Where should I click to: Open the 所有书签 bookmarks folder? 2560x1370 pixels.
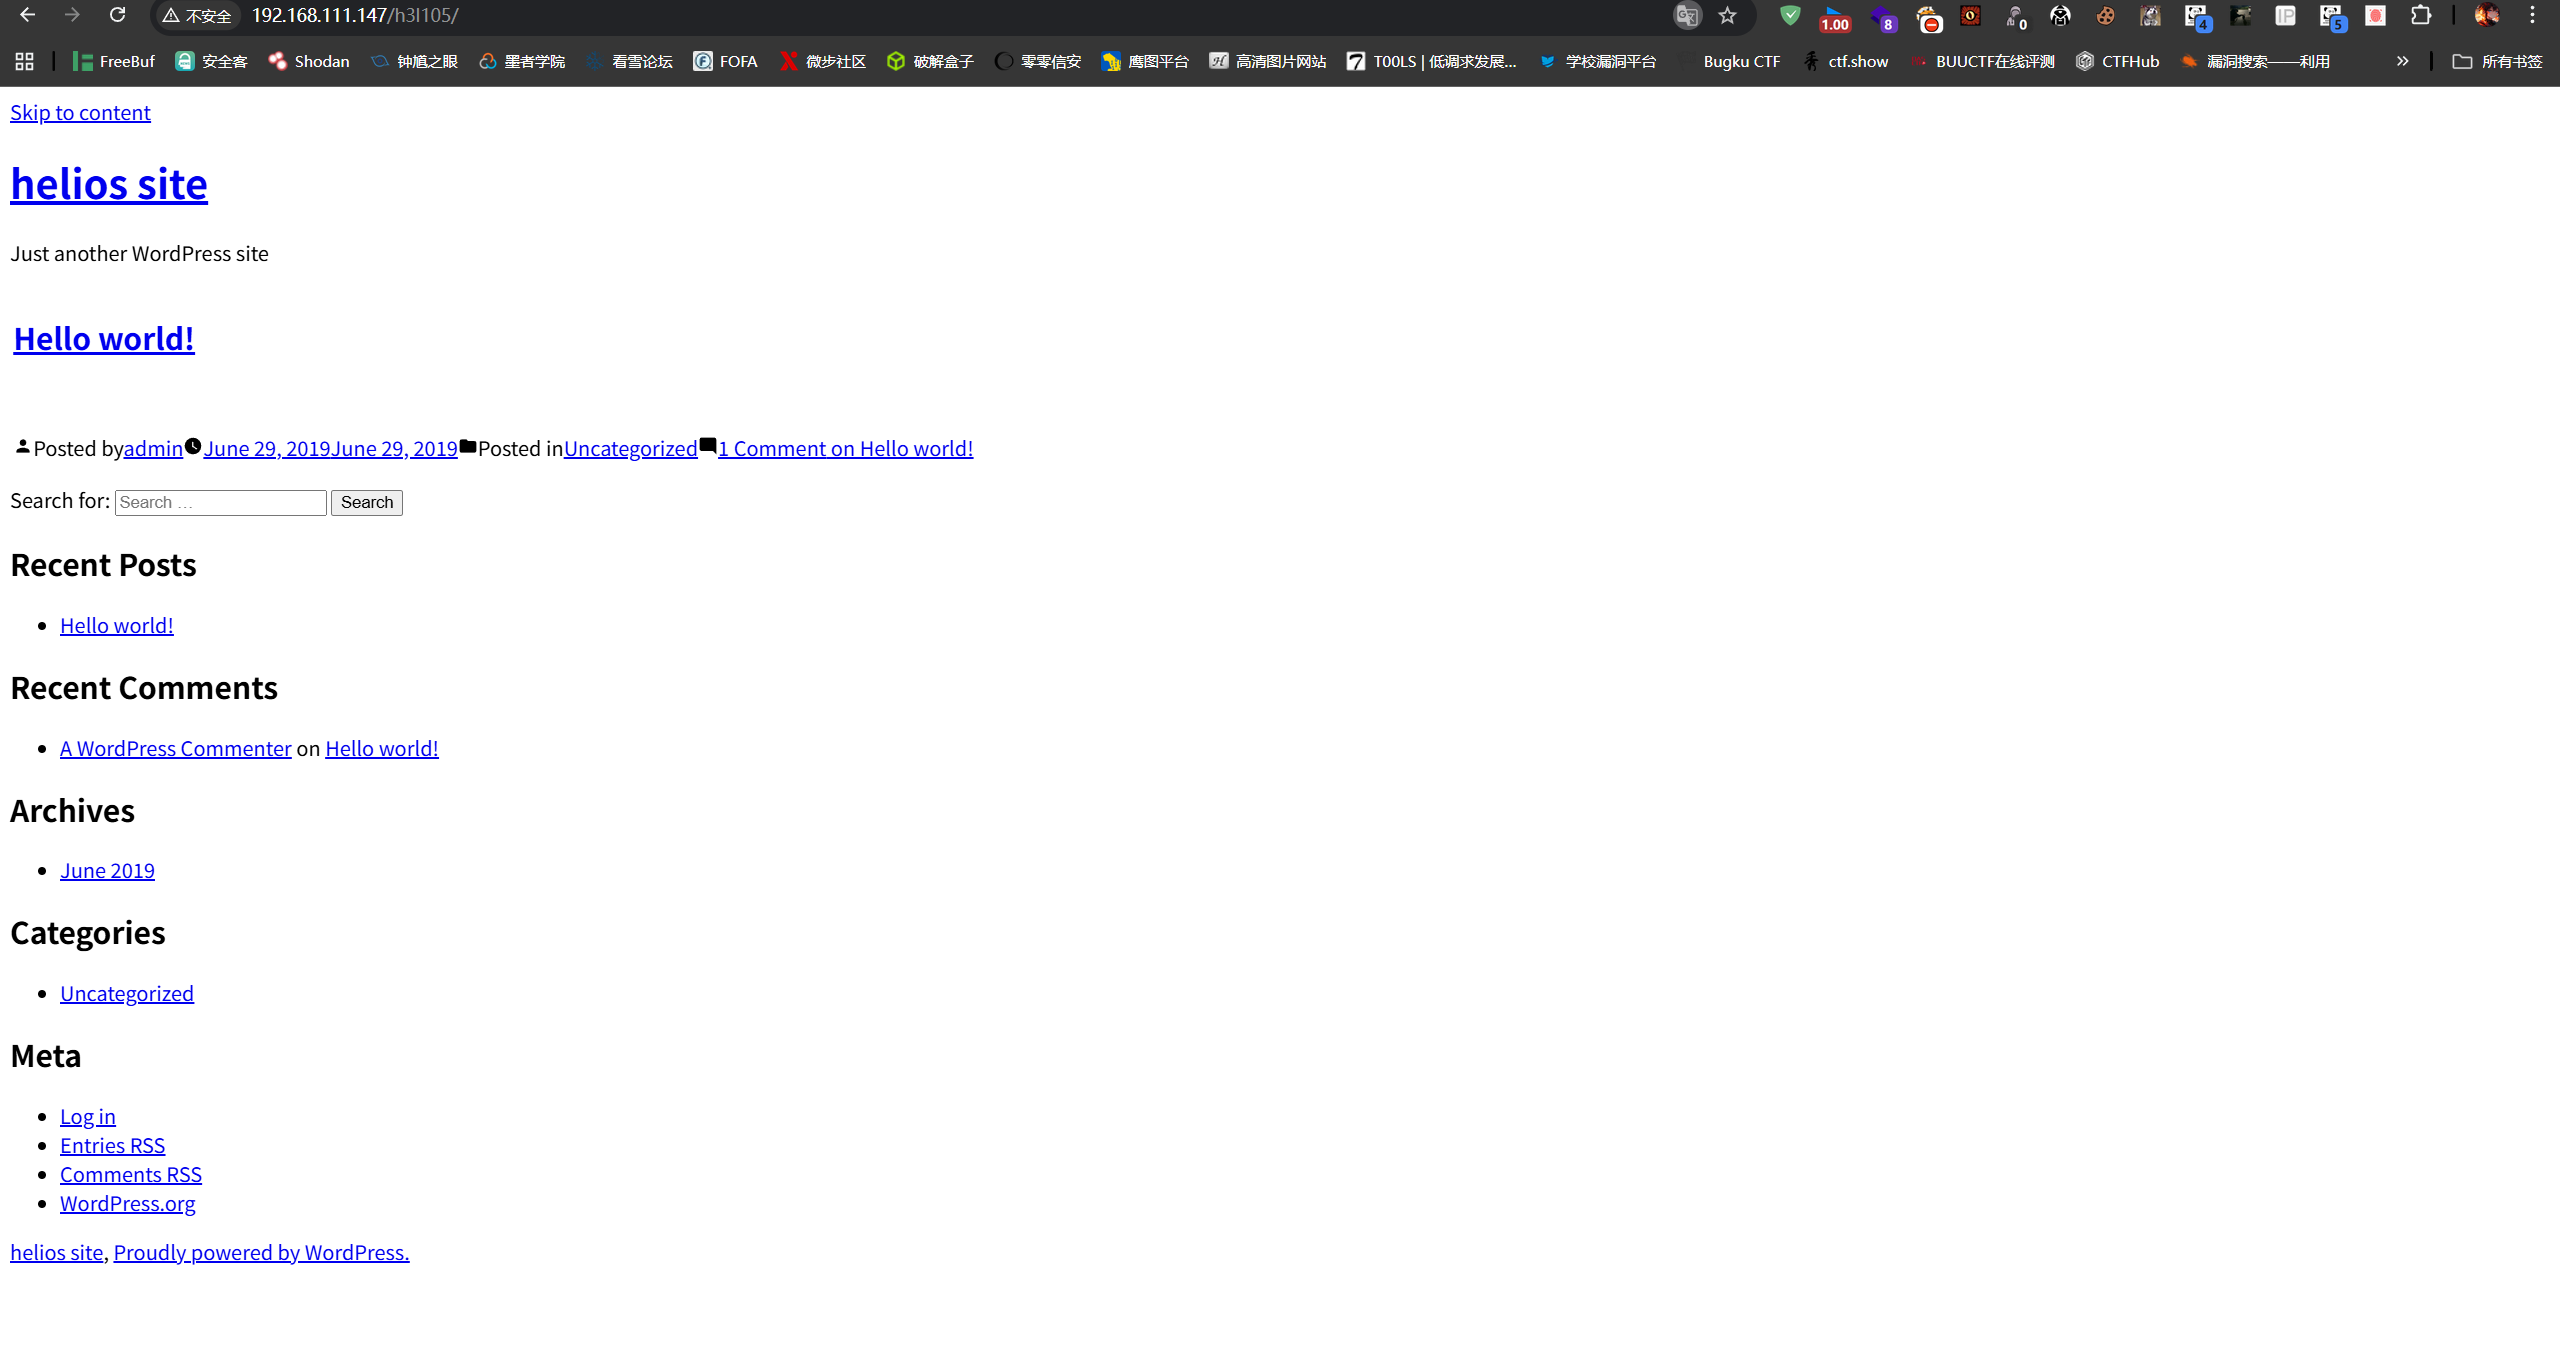[2497, 61]
